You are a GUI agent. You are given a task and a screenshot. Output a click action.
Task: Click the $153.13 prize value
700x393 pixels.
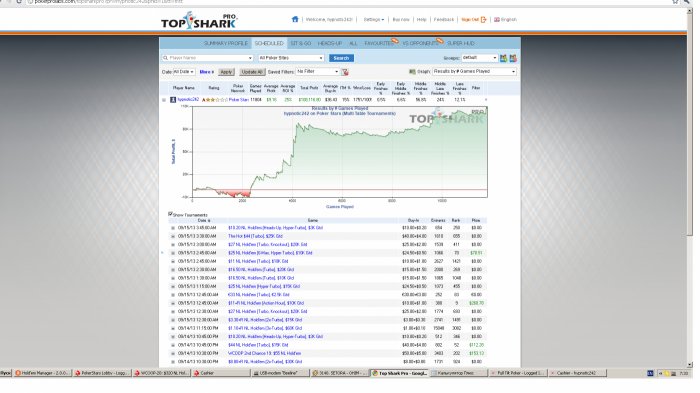click(x=476, y=353)
